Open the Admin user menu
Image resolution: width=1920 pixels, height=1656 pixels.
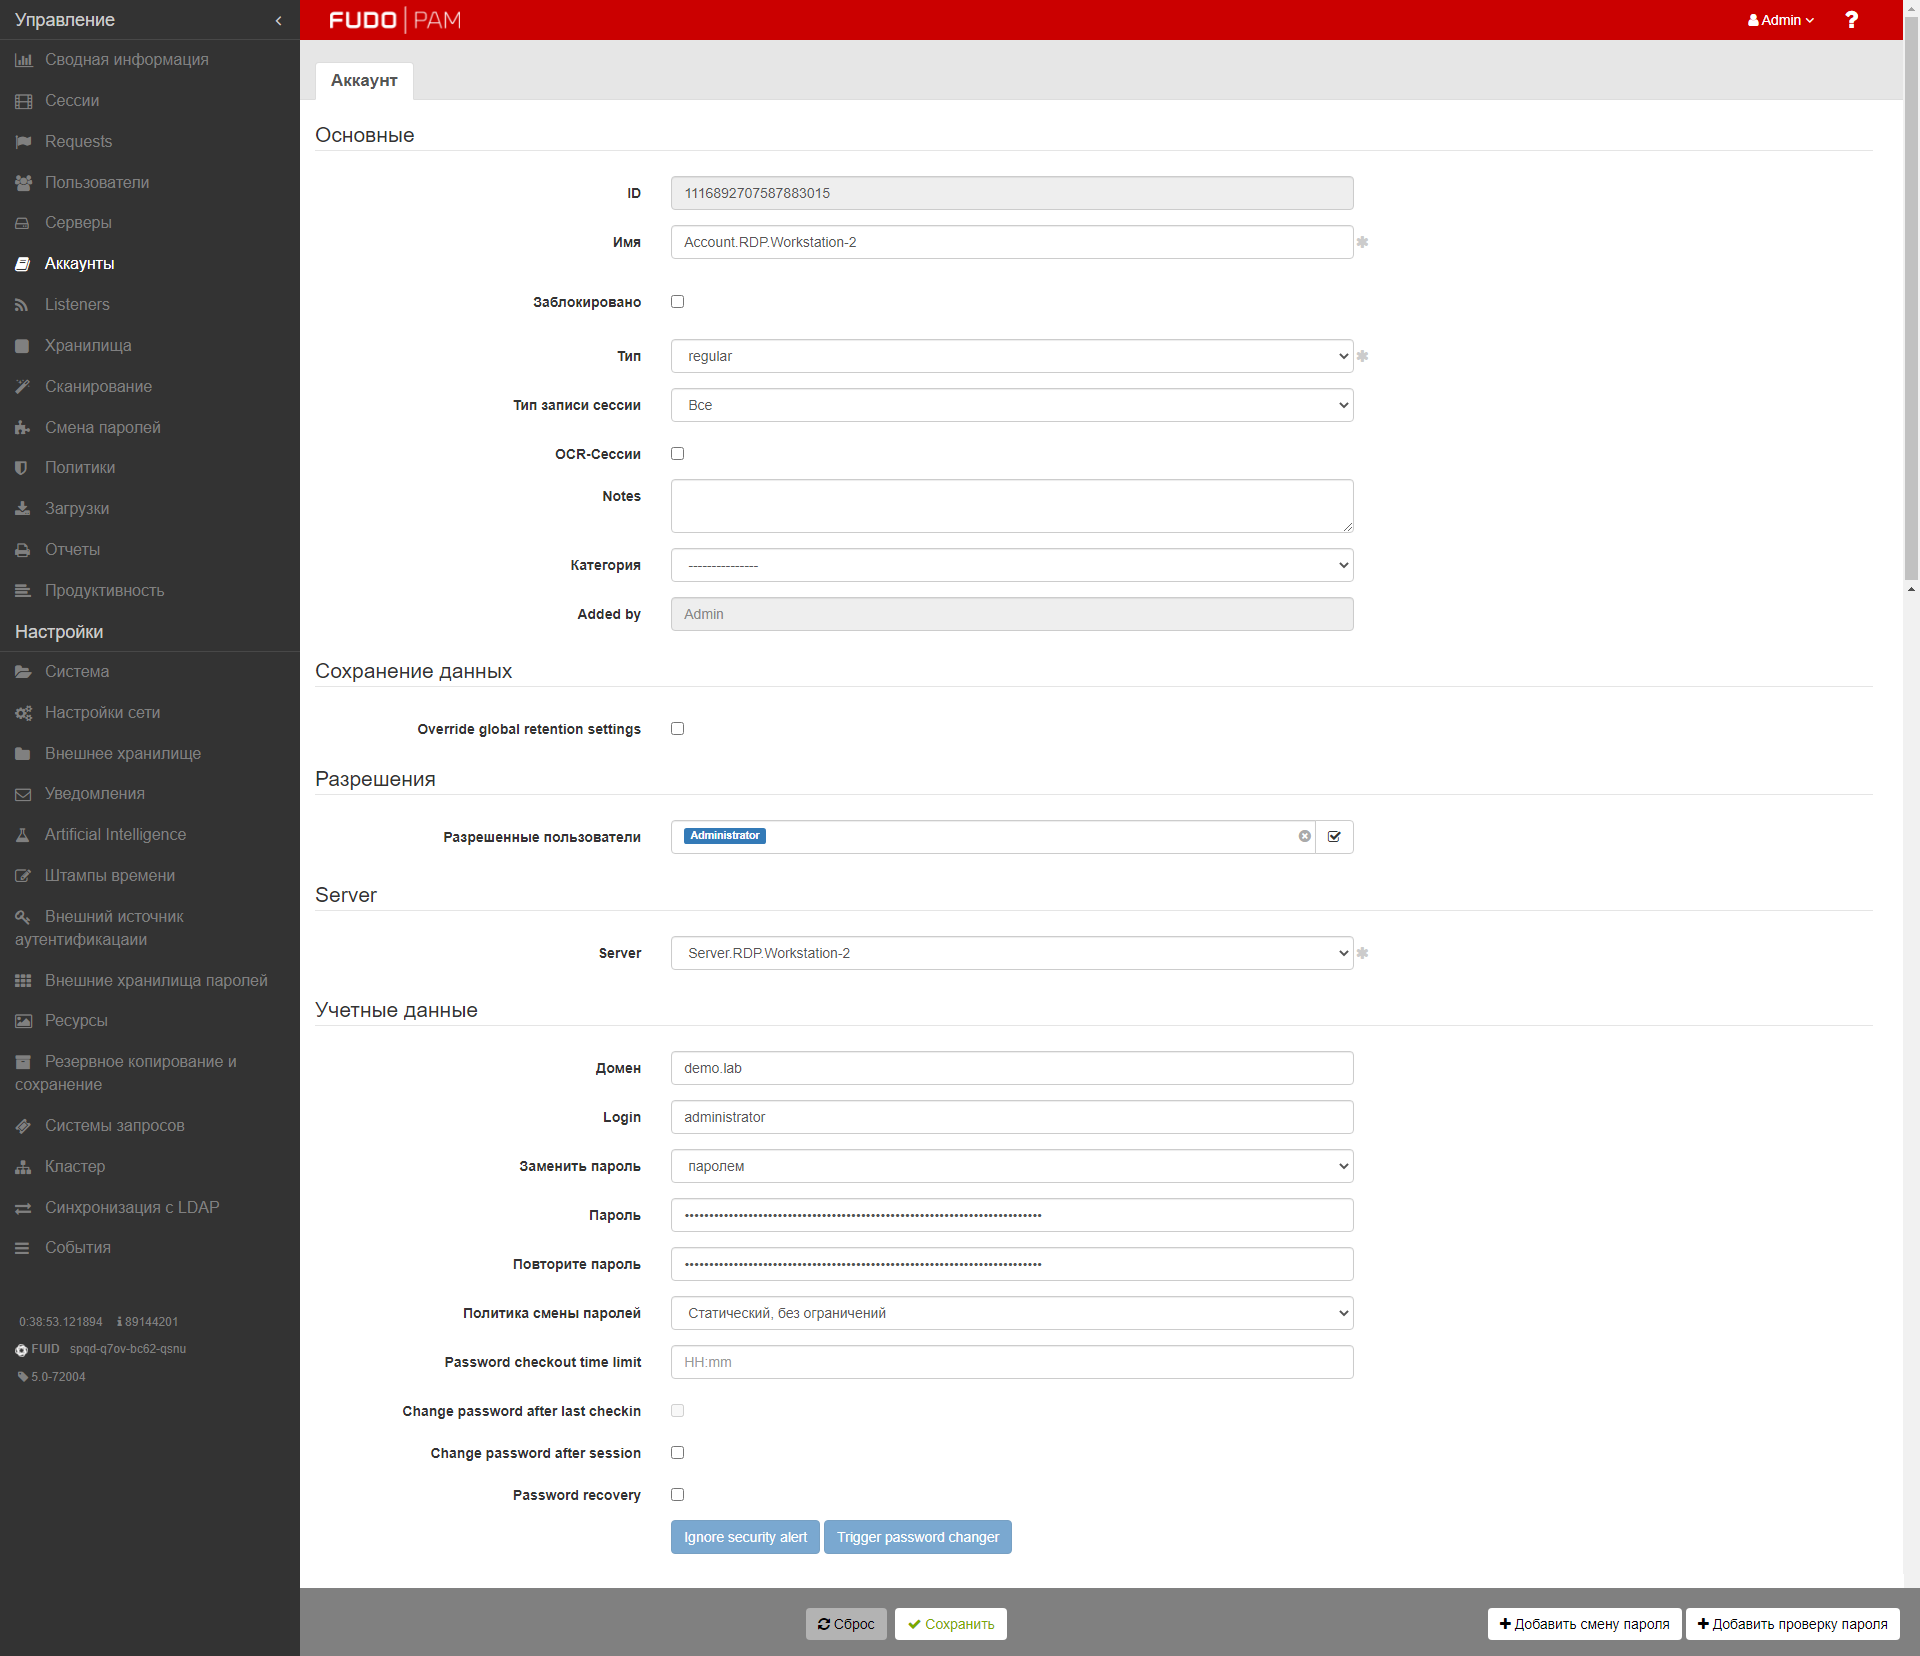click(x=1780, y=20)
